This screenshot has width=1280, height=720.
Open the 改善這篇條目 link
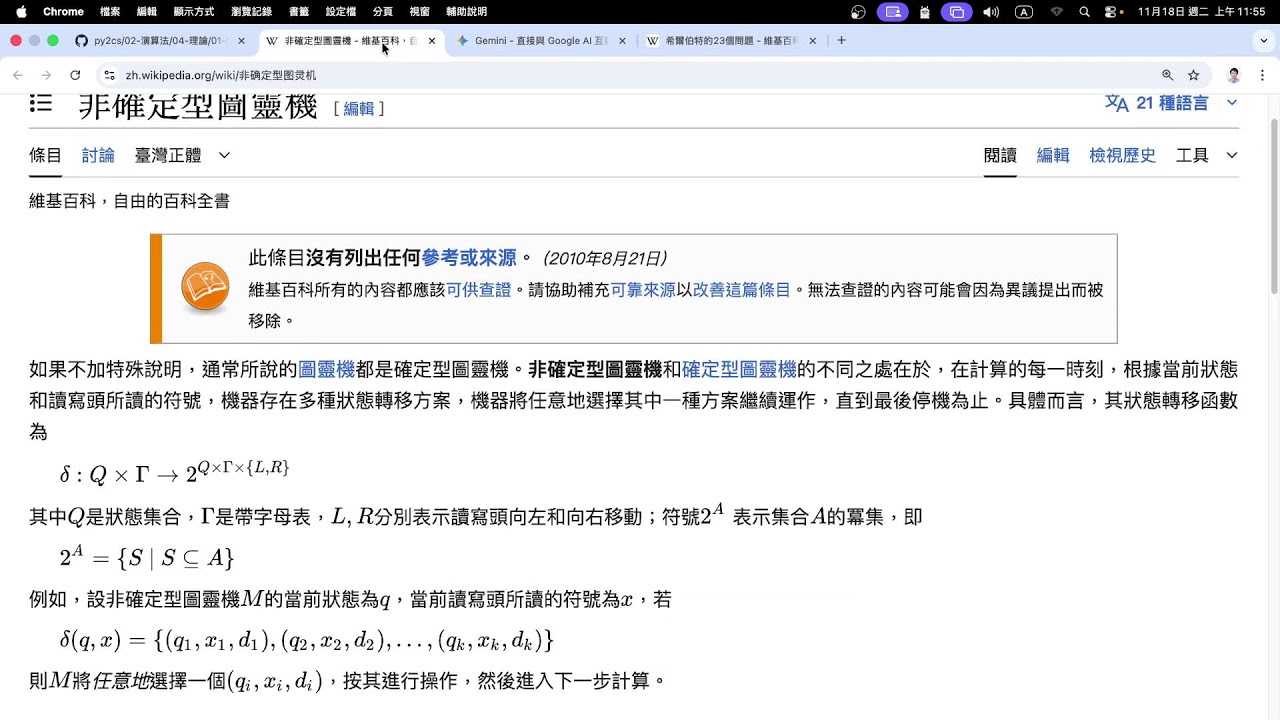pos(742,290)
